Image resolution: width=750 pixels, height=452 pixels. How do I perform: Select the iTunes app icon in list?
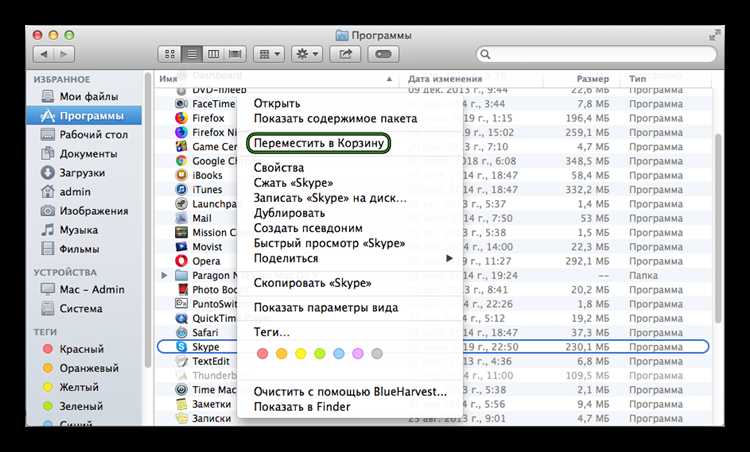(x=181, y=189)
